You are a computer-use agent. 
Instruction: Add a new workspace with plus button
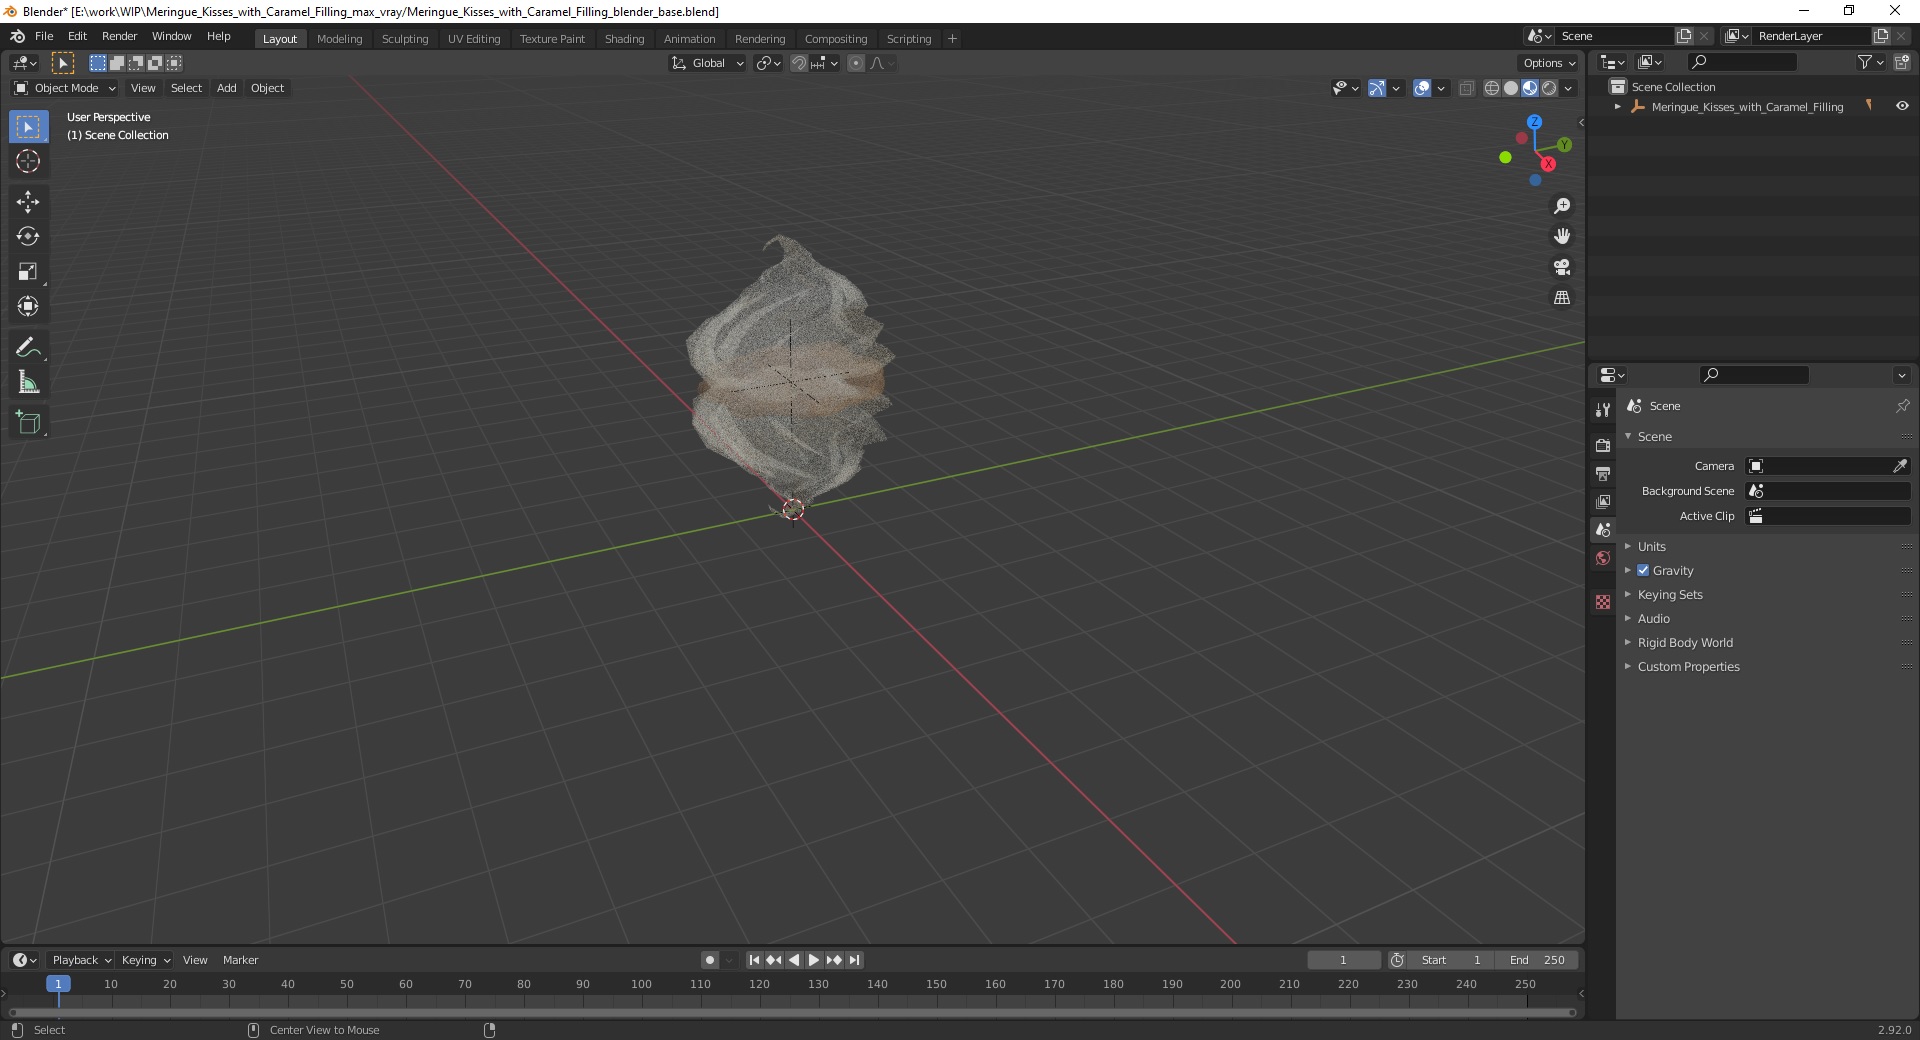pyautogui.click(x=952, y=38)
